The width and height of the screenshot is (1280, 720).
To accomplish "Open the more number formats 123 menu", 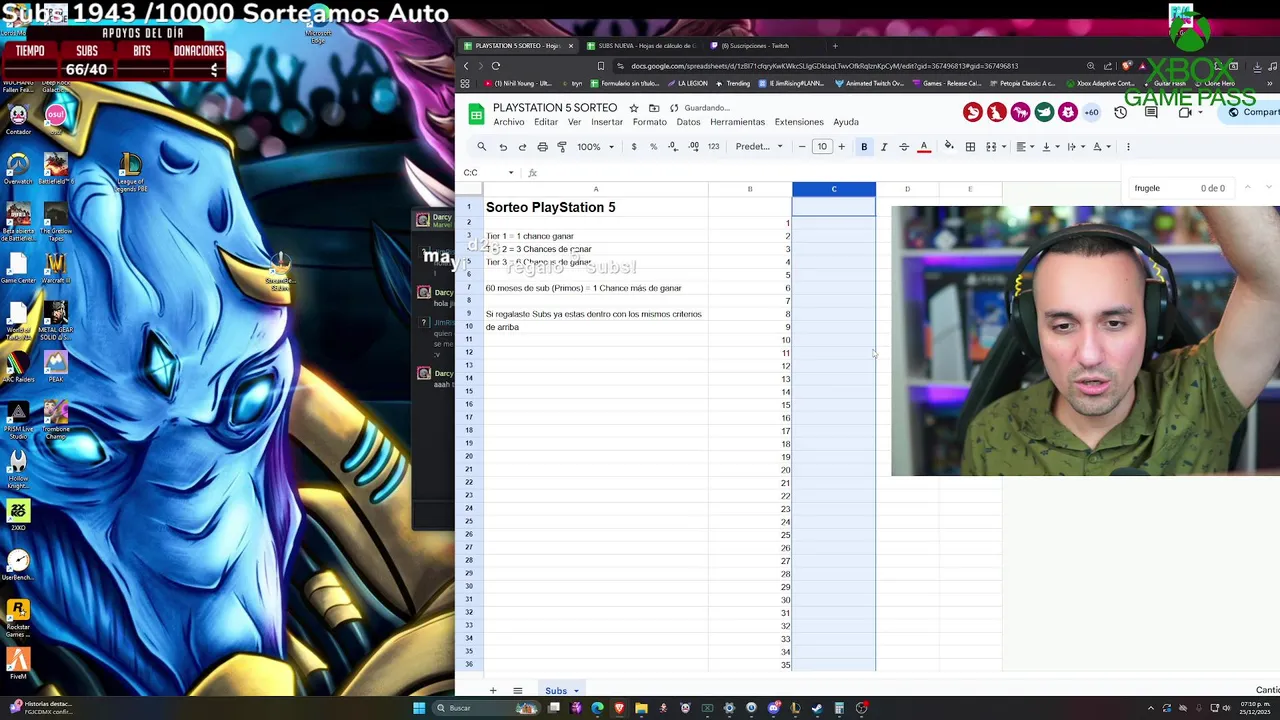I will click(713, 147).
